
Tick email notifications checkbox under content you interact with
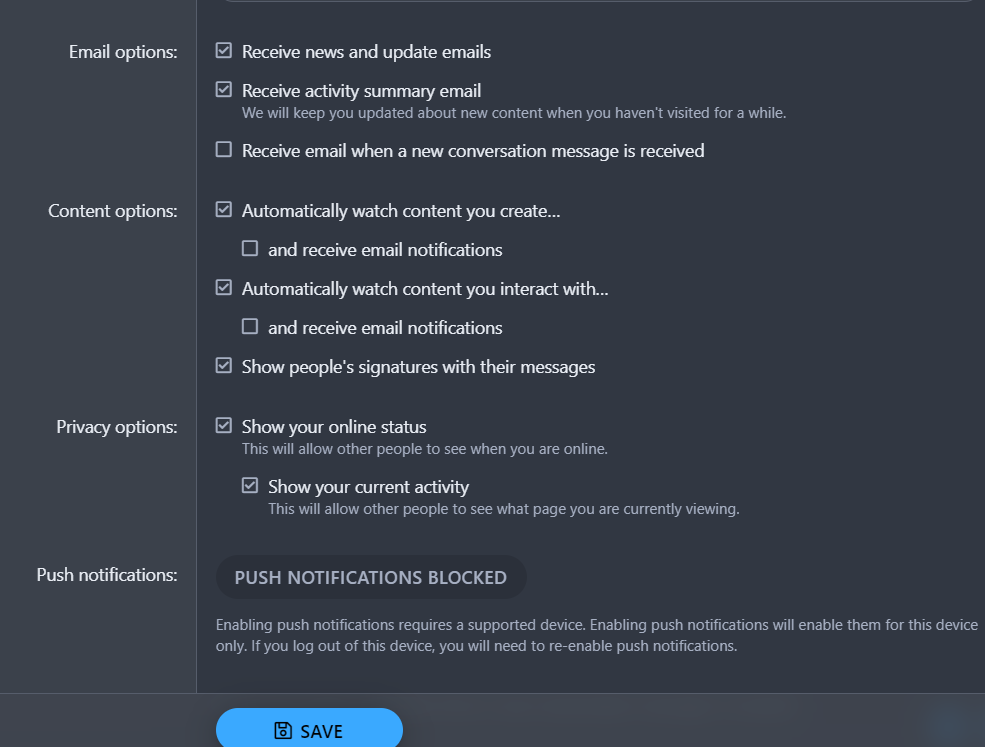[250, 326]
